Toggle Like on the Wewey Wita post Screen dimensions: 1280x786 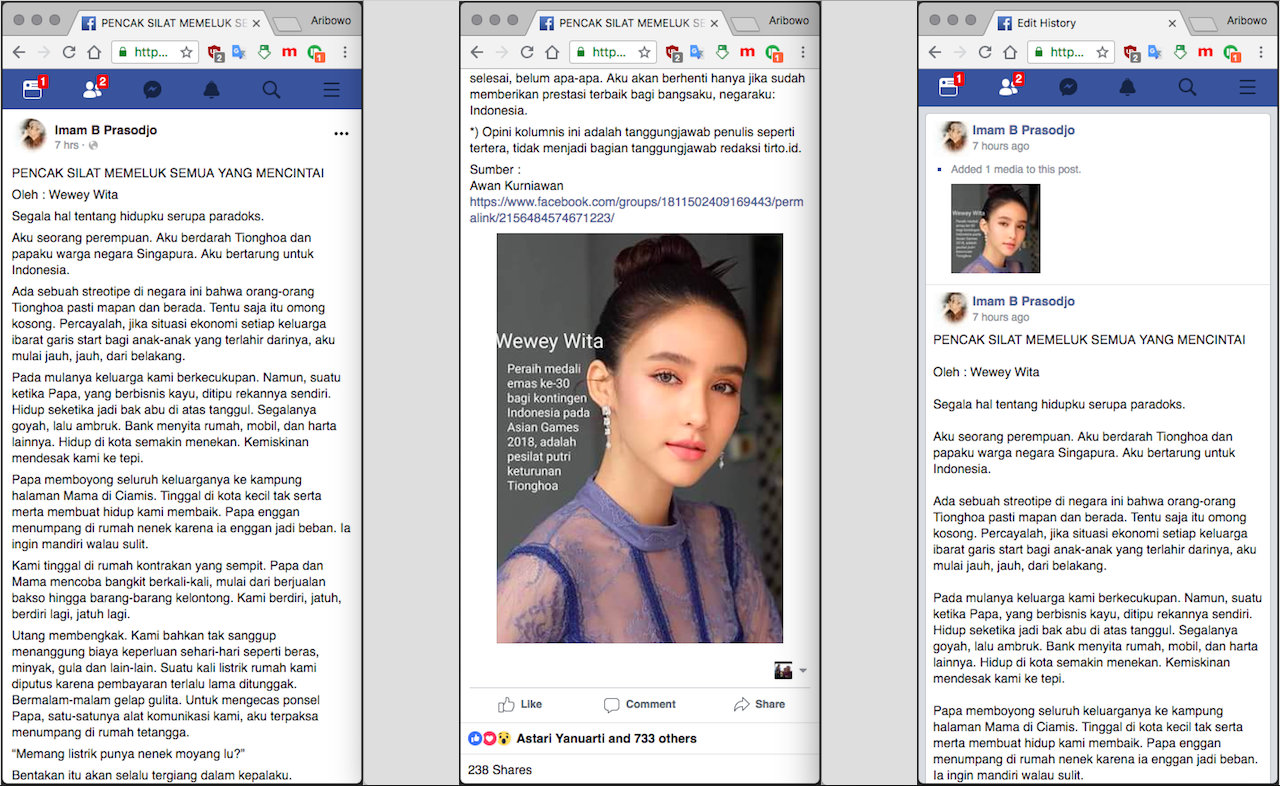click(520, 704)
